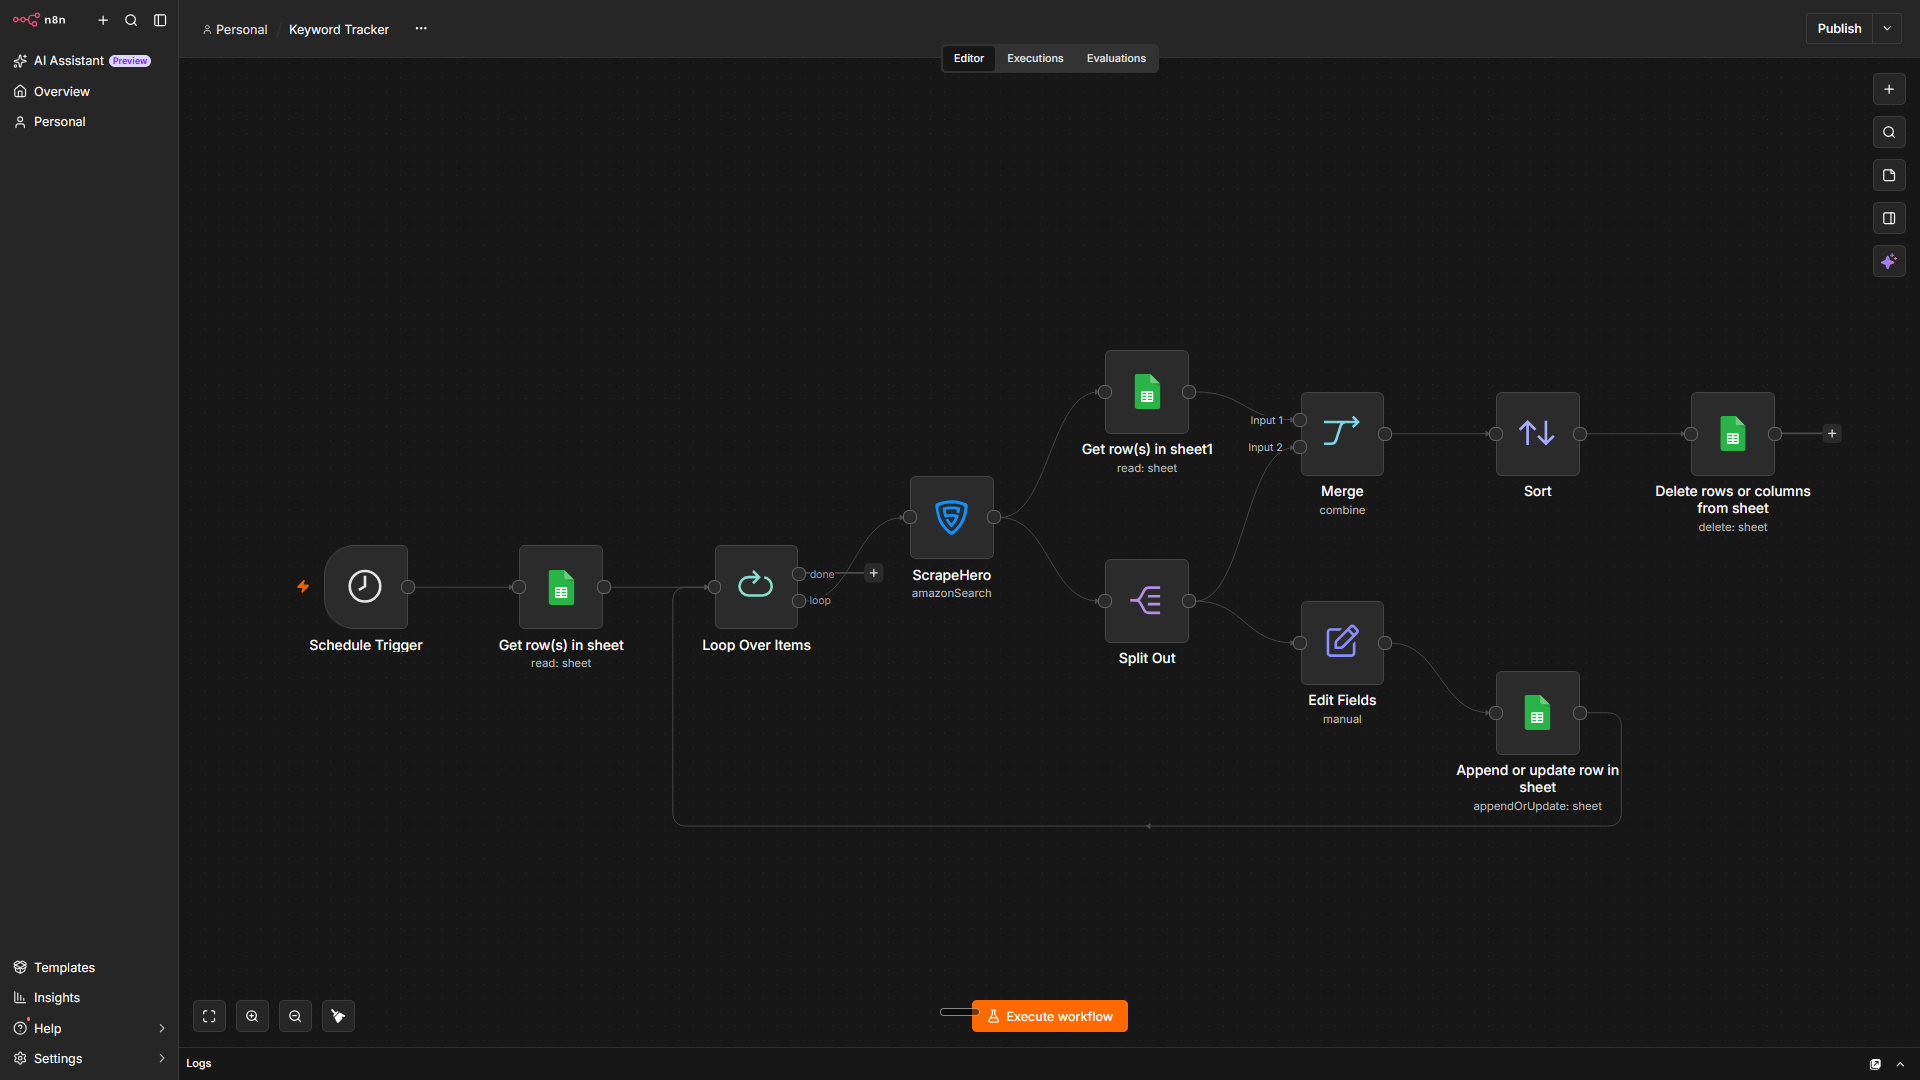Expand the Help submenu
Viewport: 1920px width, 1080px height.
162,1028
